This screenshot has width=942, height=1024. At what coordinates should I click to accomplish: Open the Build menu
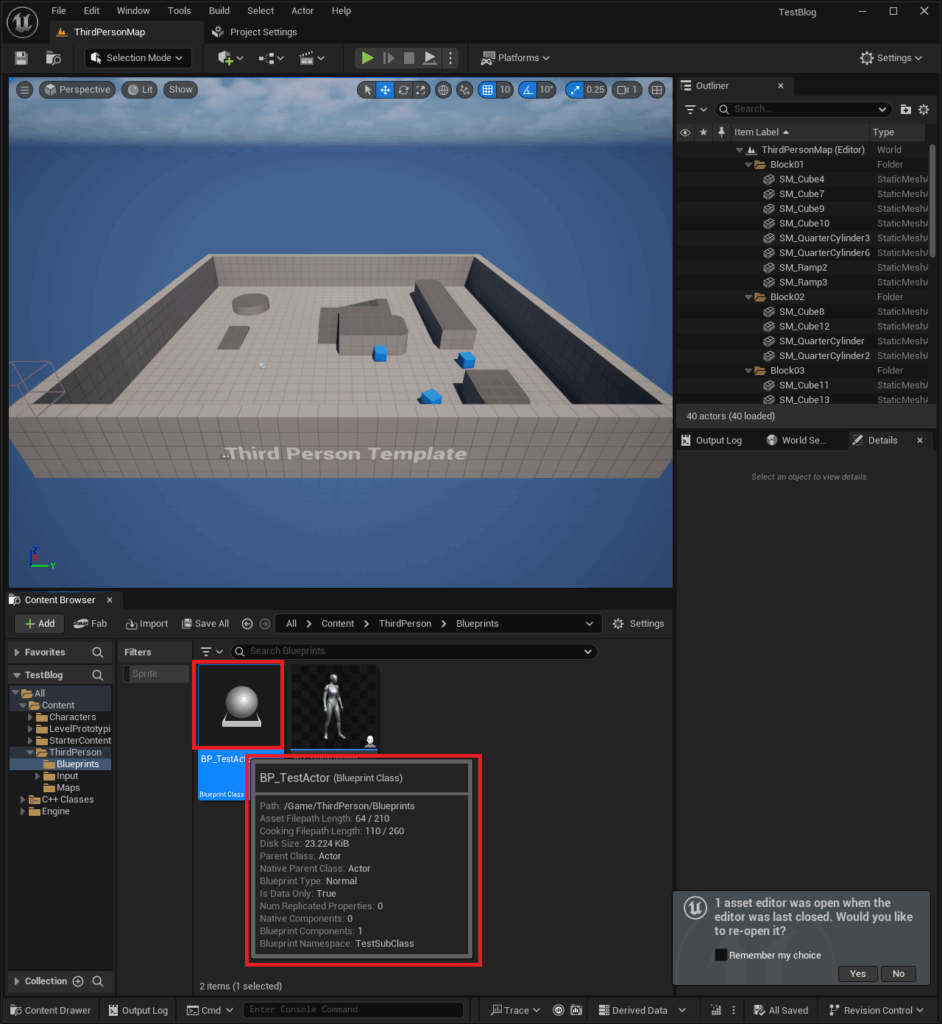tap(219, 11)
